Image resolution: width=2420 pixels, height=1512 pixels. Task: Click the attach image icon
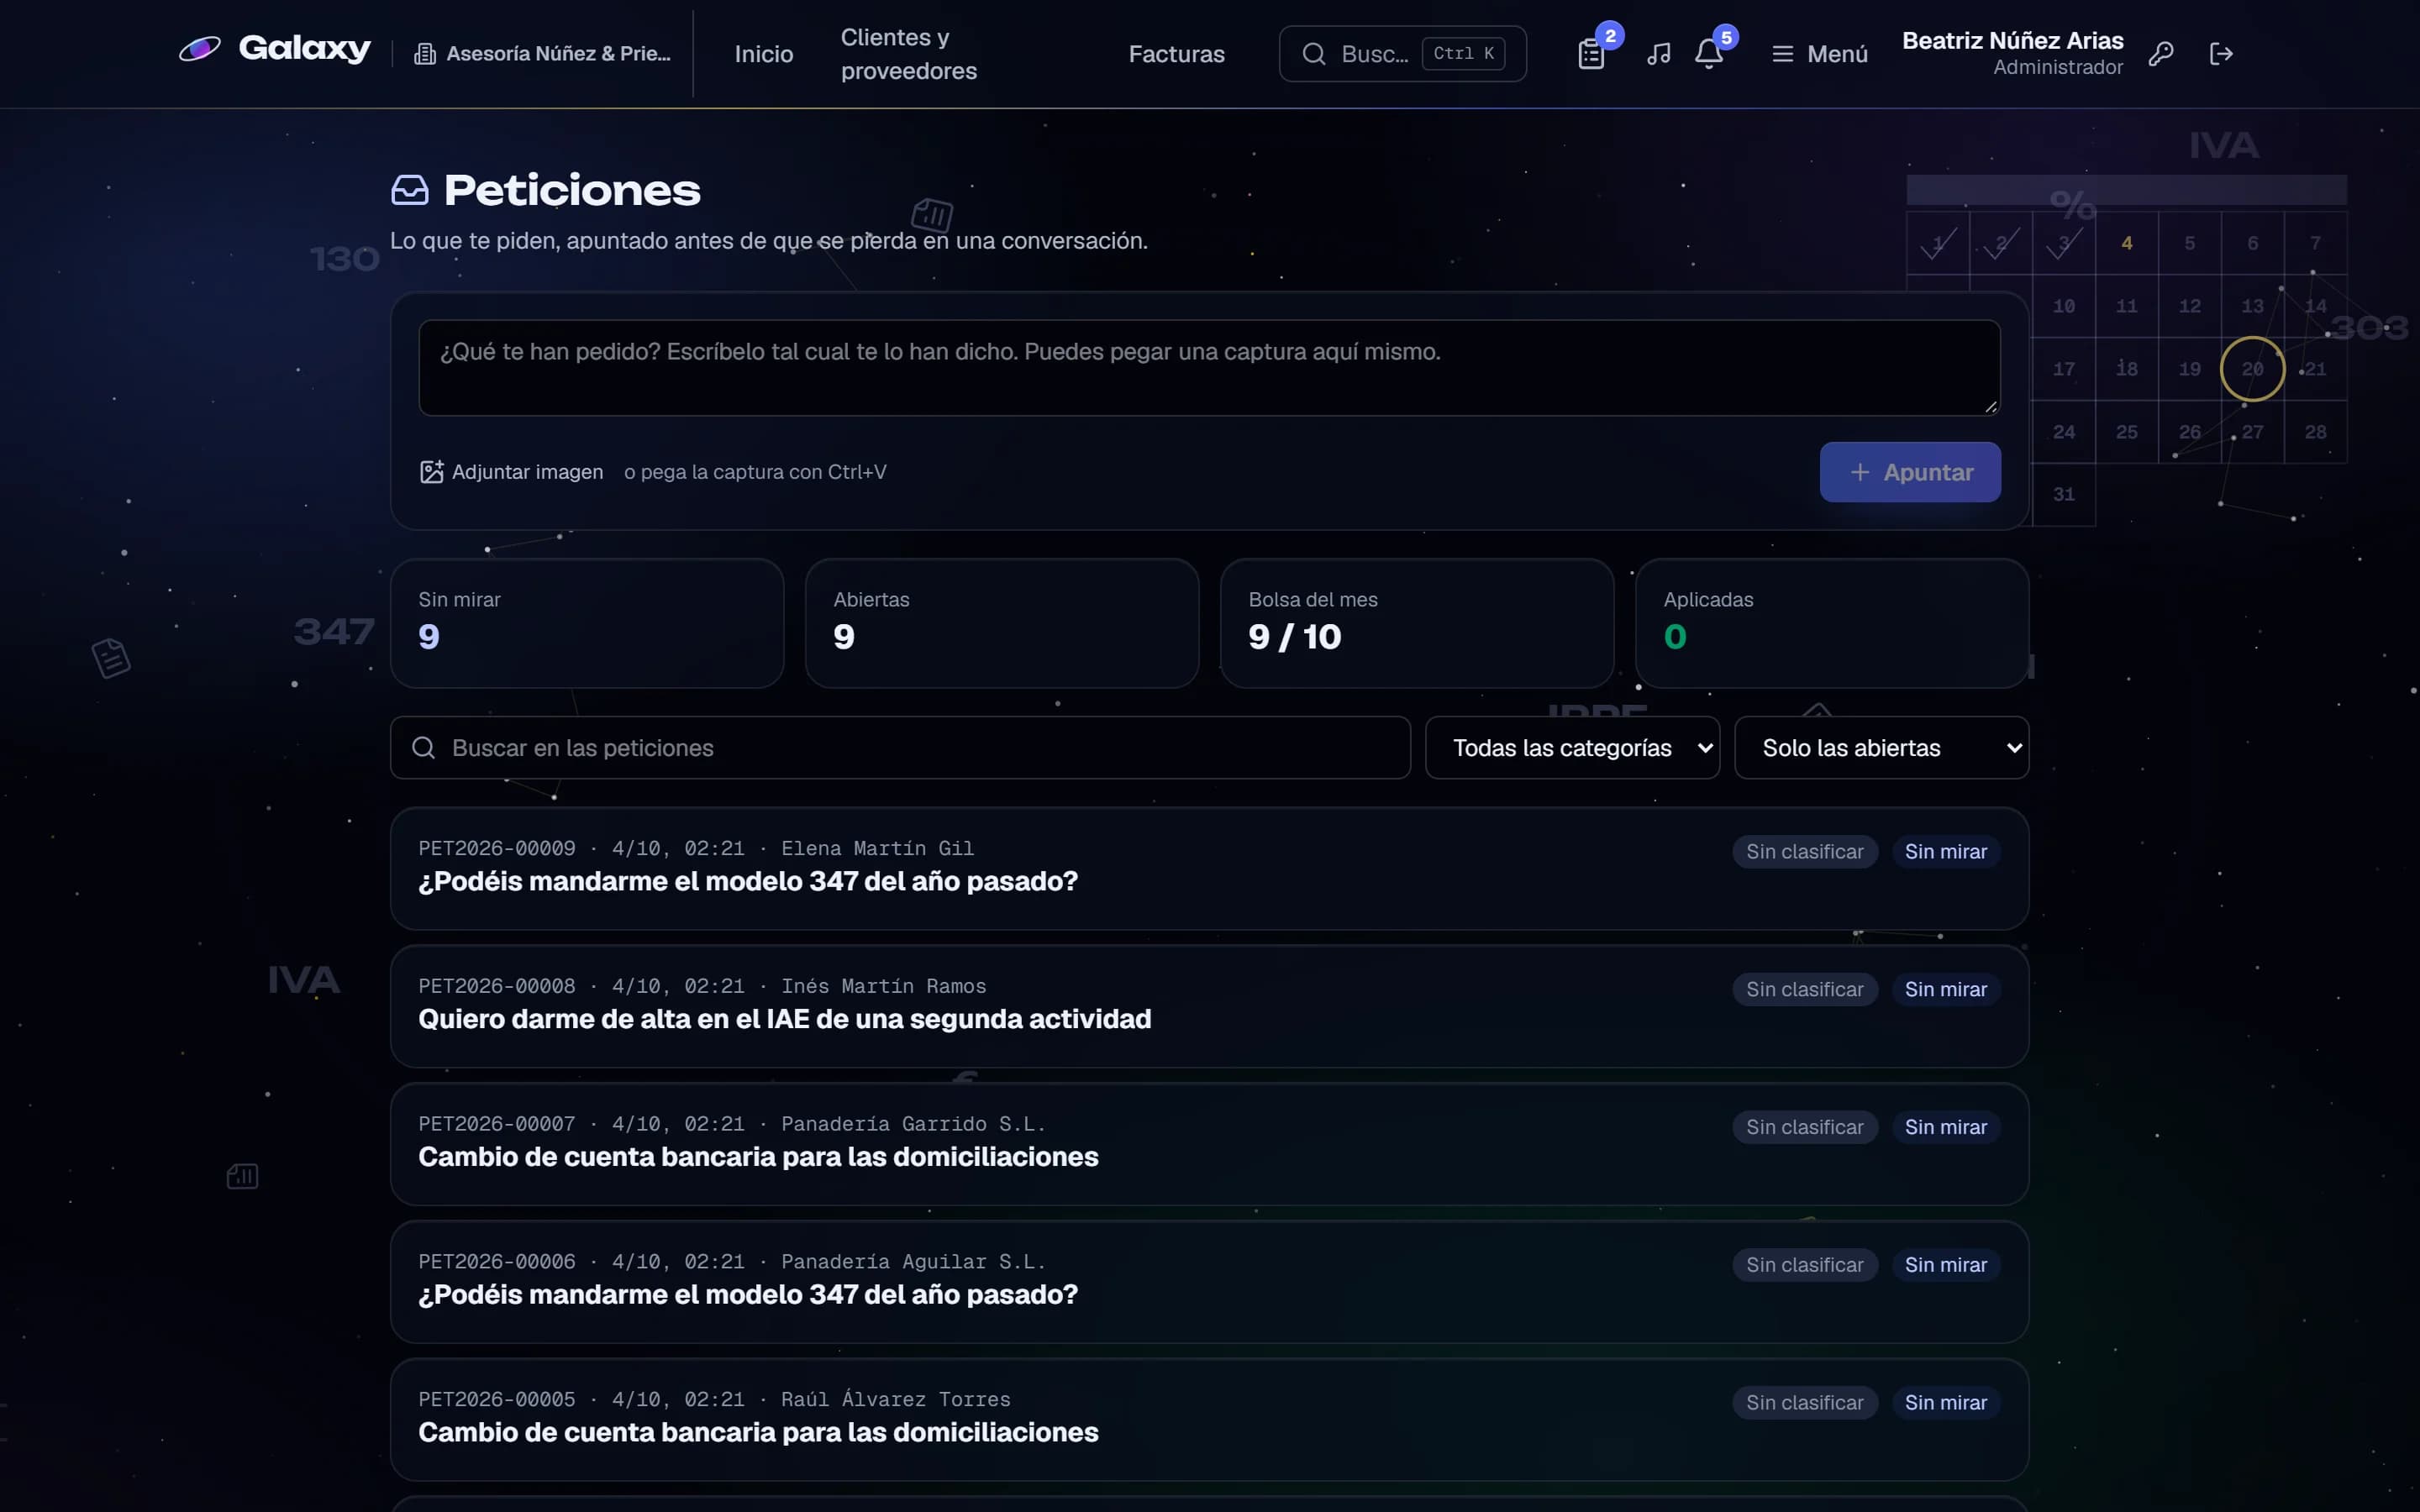pos(431,472)
